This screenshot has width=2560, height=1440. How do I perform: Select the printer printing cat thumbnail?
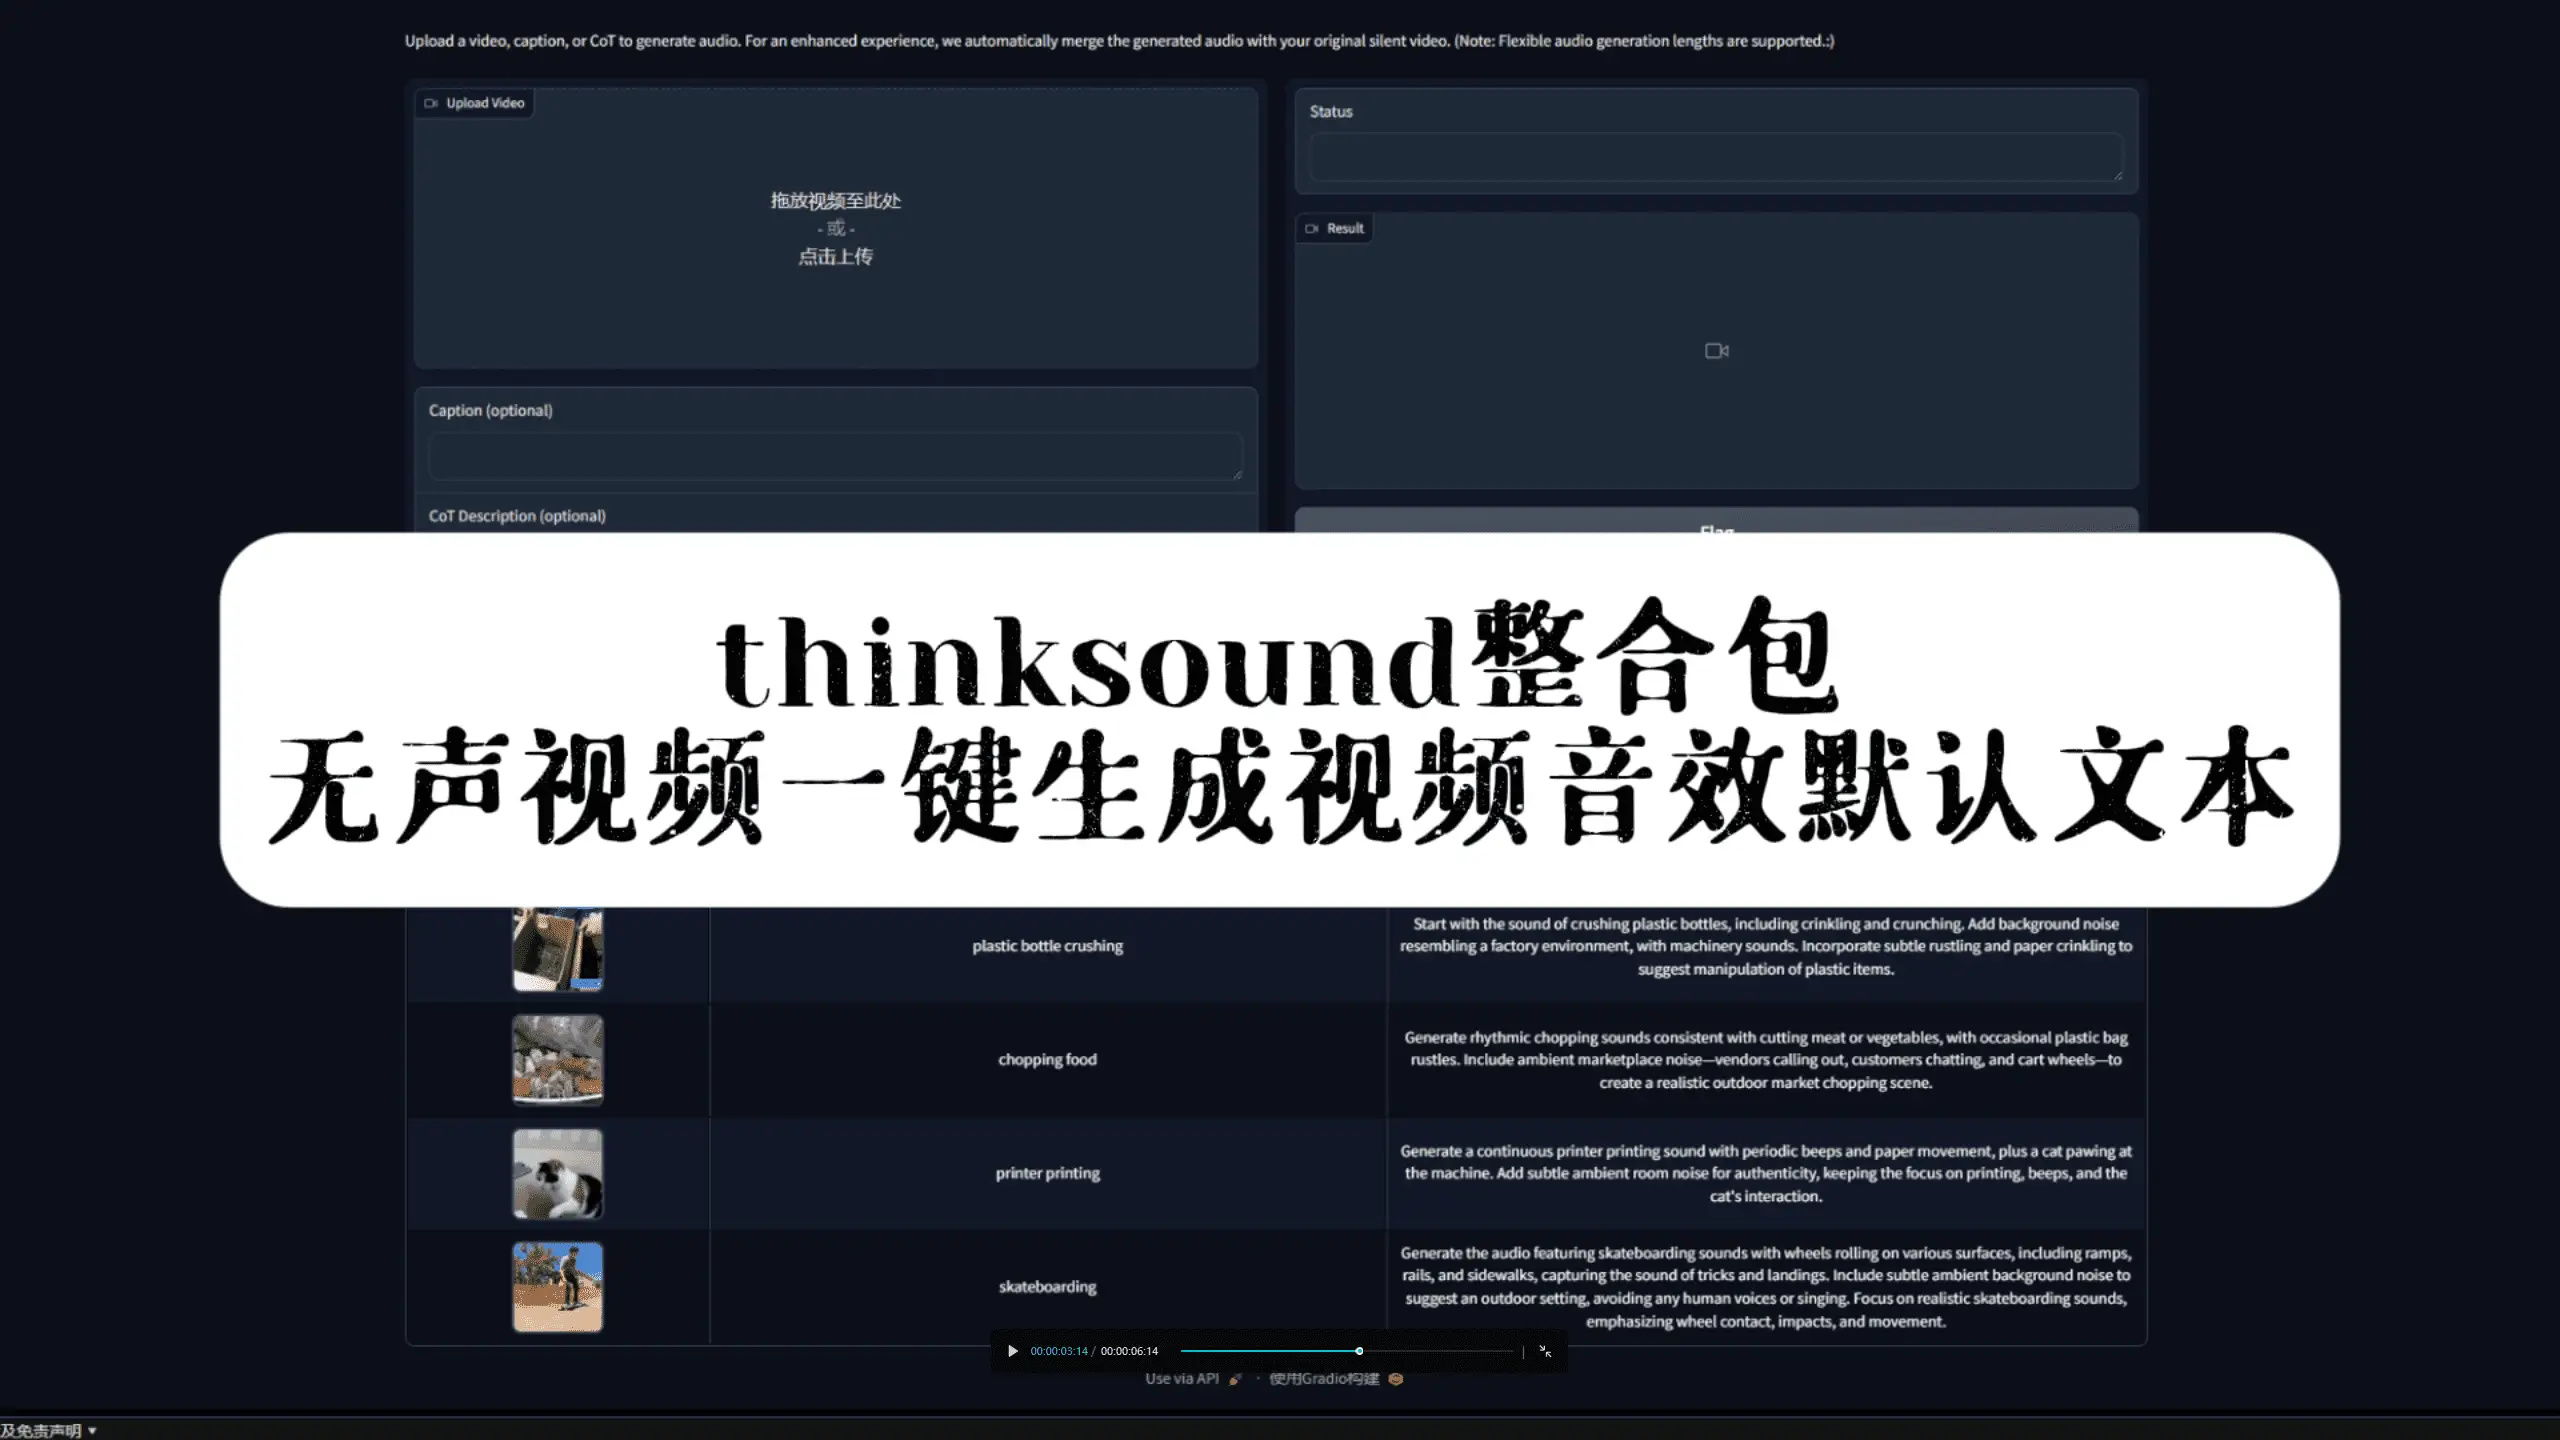558,1174
